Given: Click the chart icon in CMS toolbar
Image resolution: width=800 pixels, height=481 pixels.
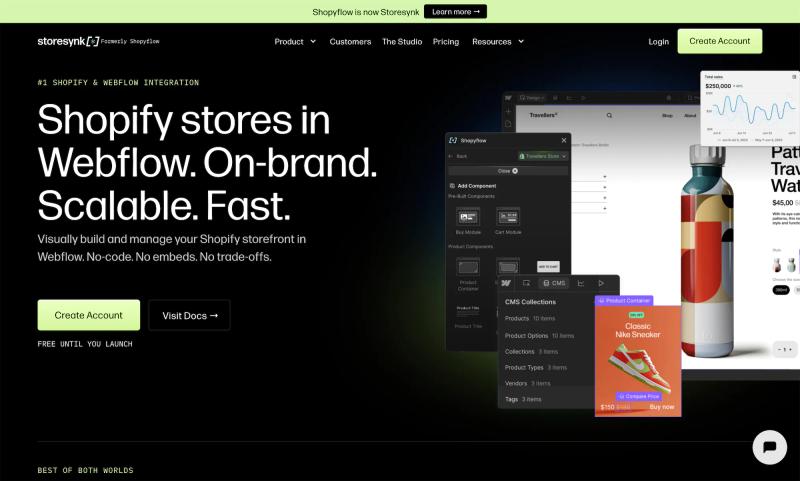Looking at the screenshot, I should [581, 283].
